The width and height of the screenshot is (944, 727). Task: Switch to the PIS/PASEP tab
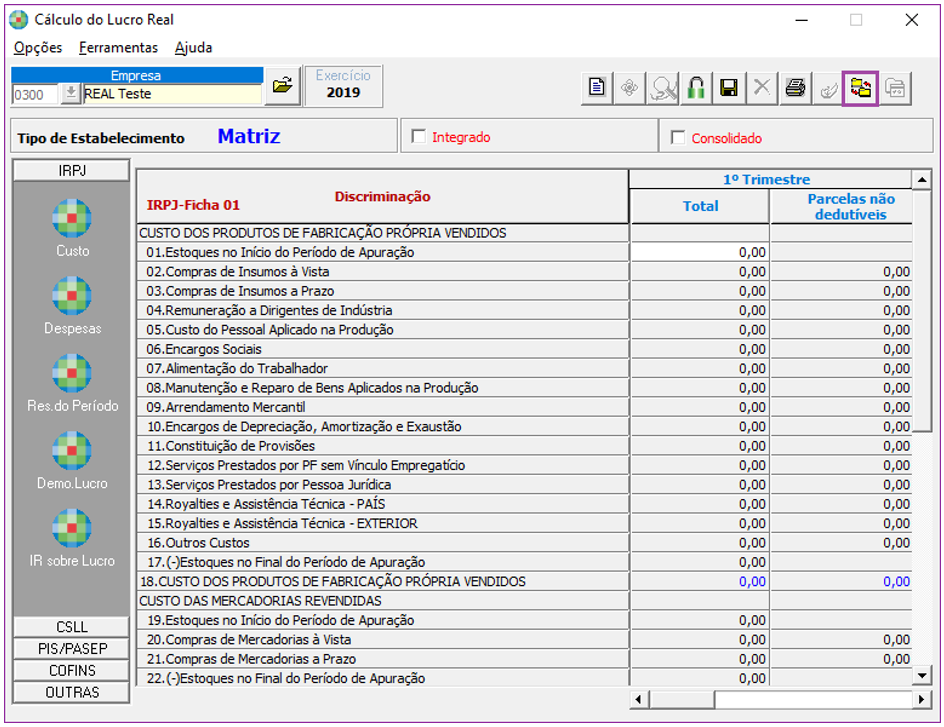pos(71,649)
